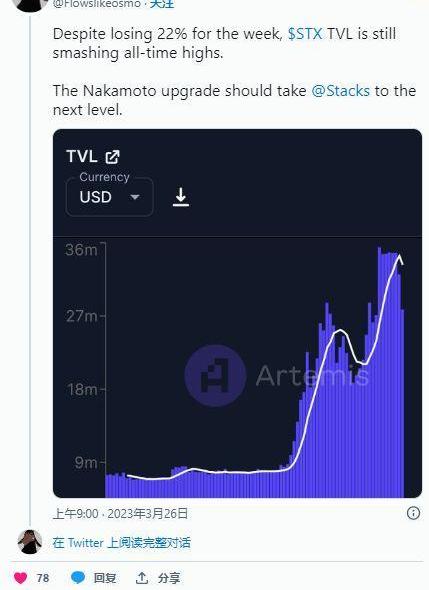Viewport: 429px width, 590px height.
Task: Read the full conversation on Twitter
Action: pyautogui.click(x=122, y=543)
